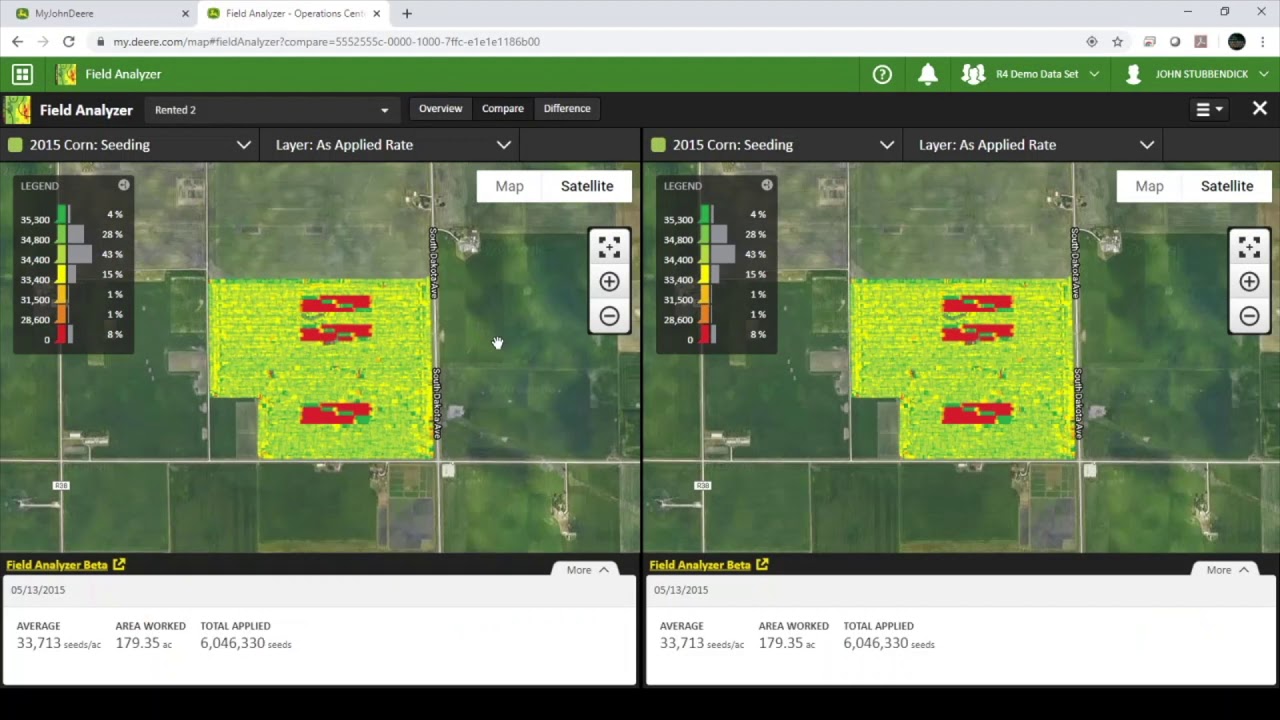Click the address bar URL
The image size is (1280, 720).
(326, 42)
